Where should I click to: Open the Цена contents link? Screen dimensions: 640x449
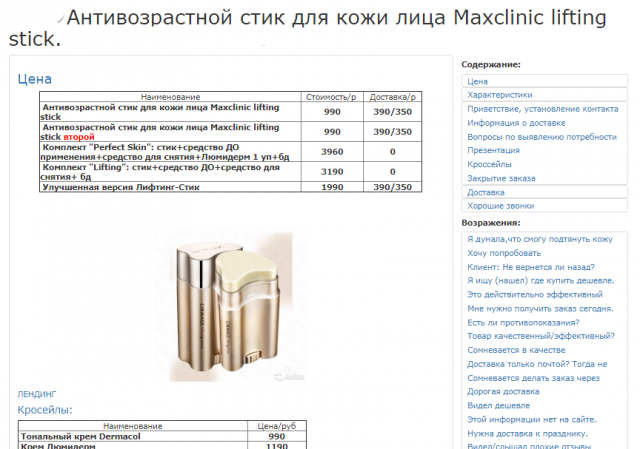pyautogui.click(x=477, y=81)
